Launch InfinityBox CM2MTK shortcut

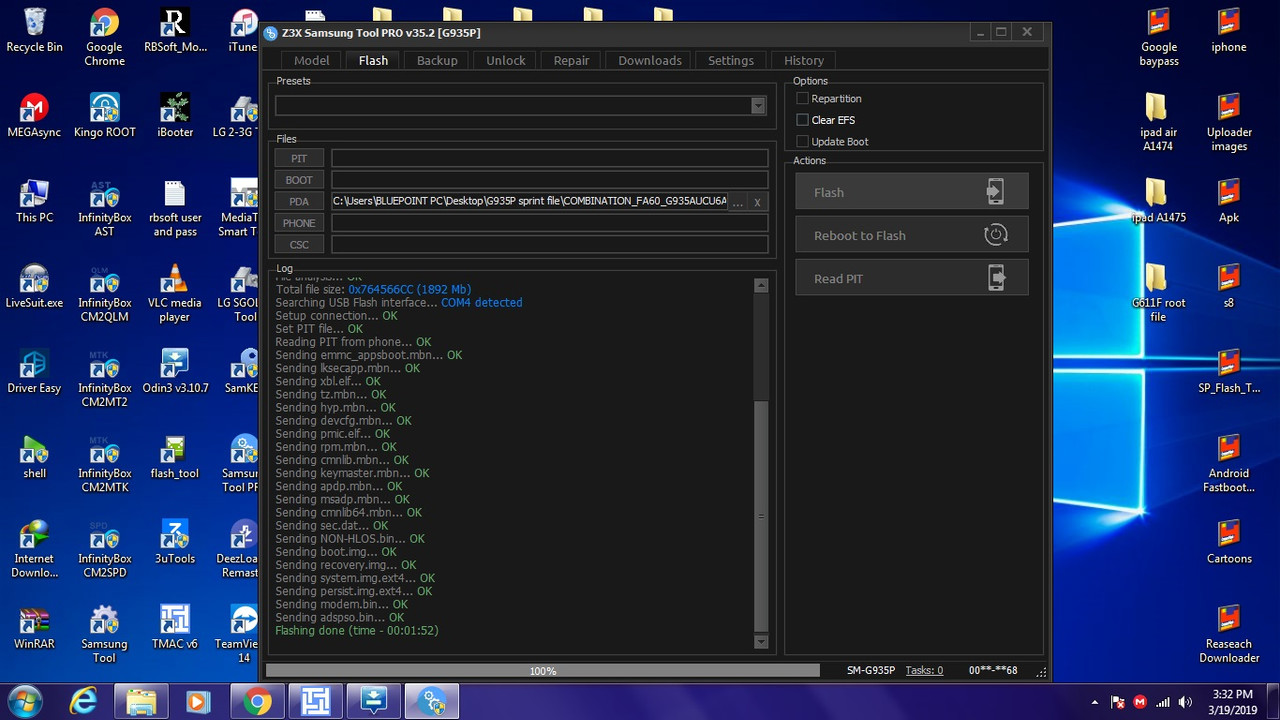(104, 464)
